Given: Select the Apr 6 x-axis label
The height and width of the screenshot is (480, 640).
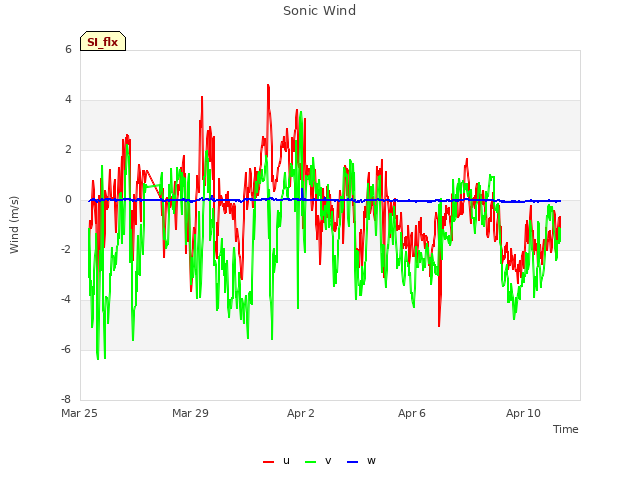Looking at the screenshot, I should coord(412,413).
